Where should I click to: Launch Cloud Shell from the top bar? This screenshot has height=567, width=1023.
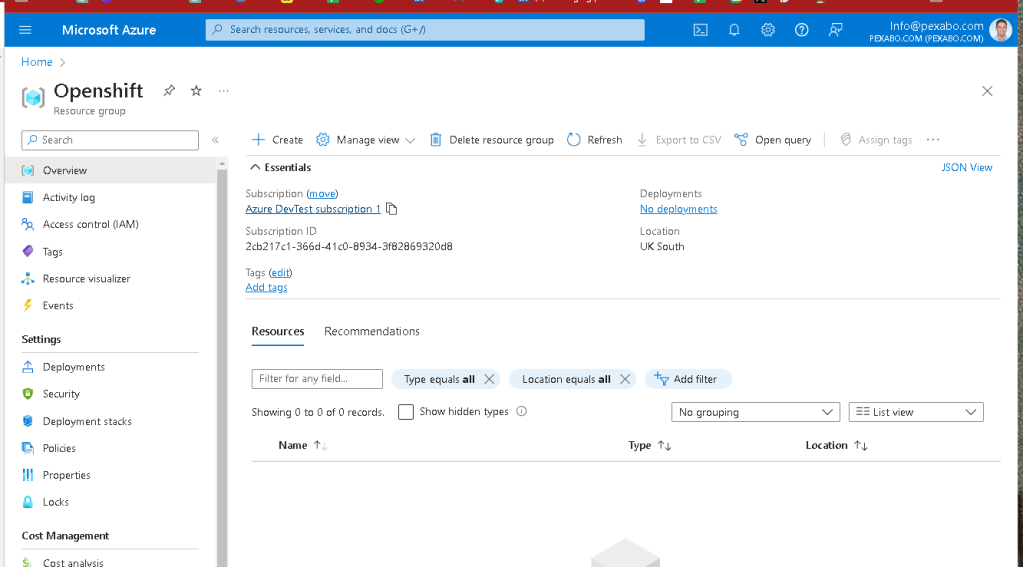700,30
